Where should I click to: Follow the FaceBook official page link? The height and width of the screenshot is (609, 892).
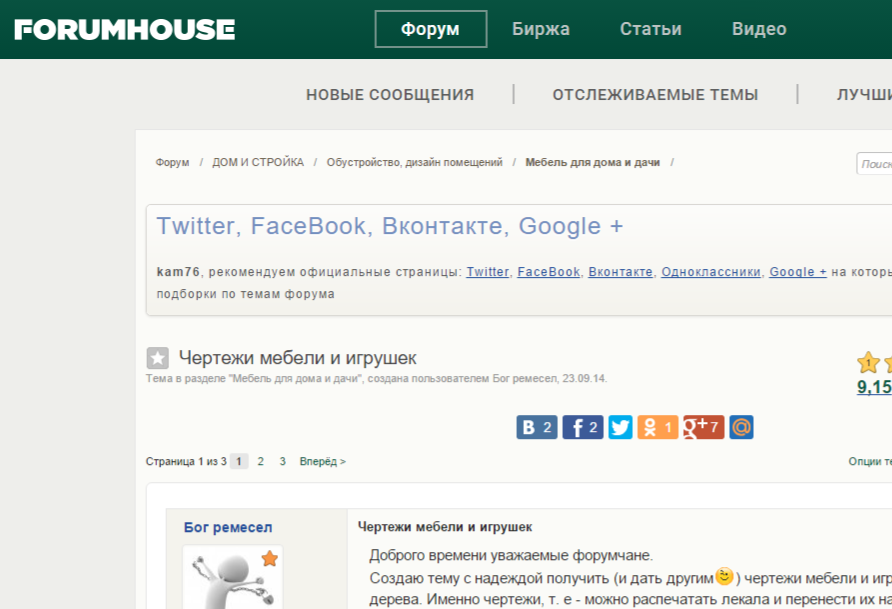(x=548, y=272)
